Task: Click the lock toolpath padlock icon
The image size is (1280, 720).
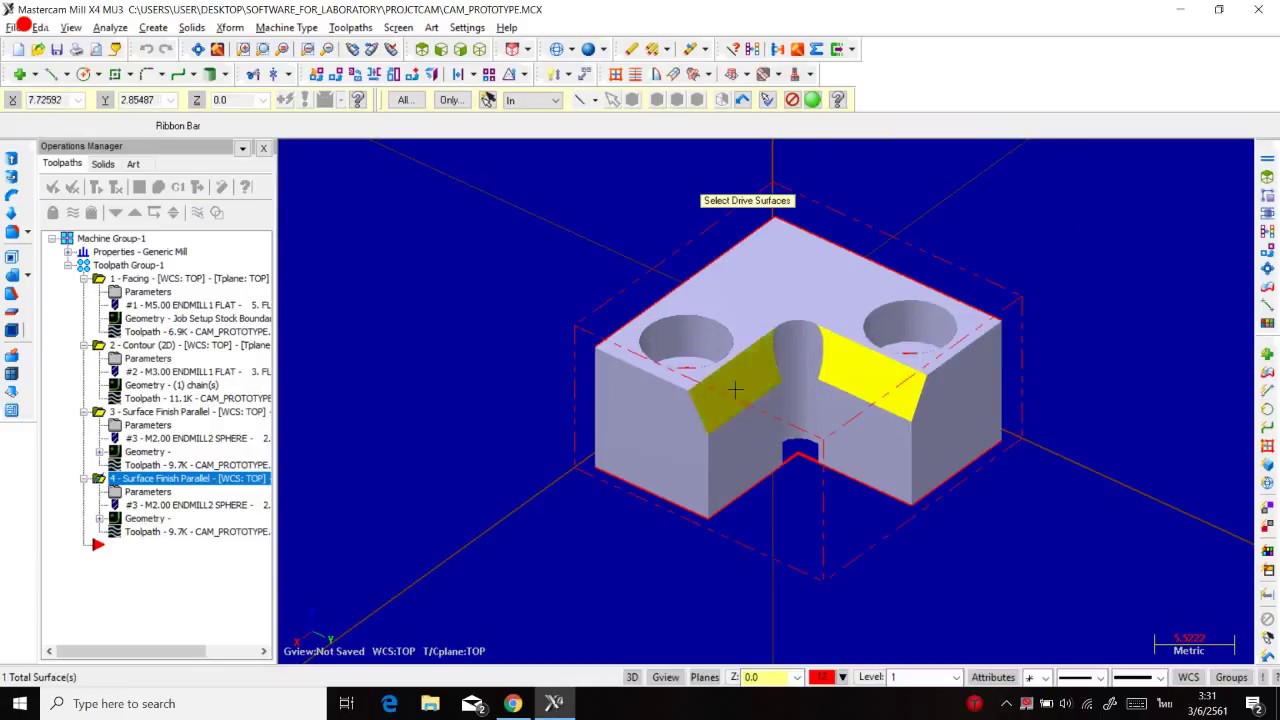Action: tap(53, 212)
